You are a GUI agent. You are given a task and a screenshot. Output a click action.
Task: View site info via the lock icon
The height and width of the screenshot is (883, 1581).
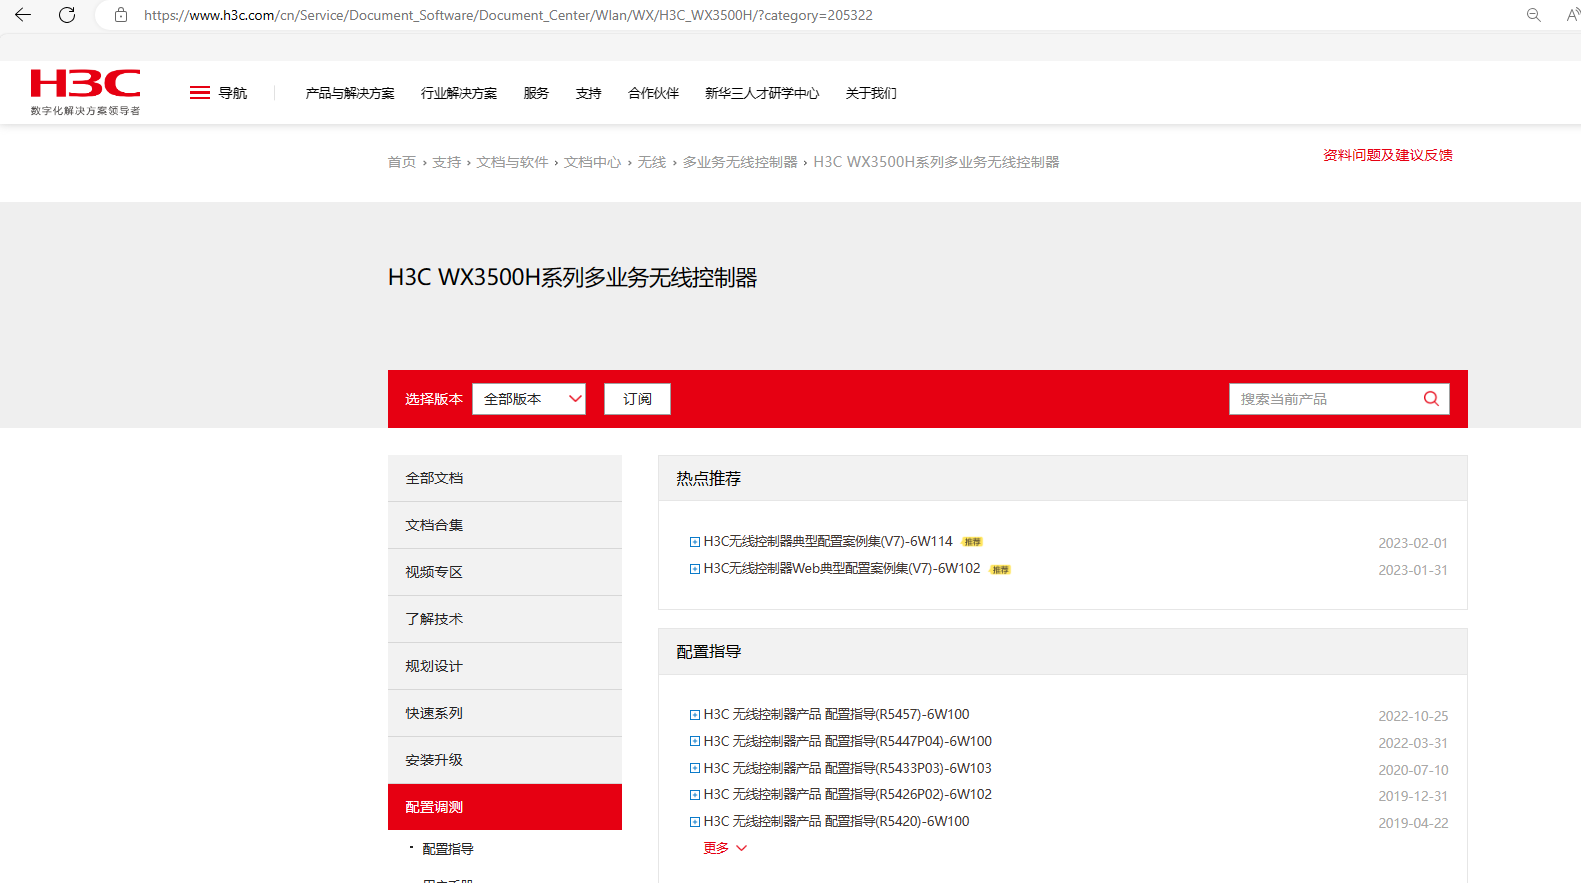[121, 15]
